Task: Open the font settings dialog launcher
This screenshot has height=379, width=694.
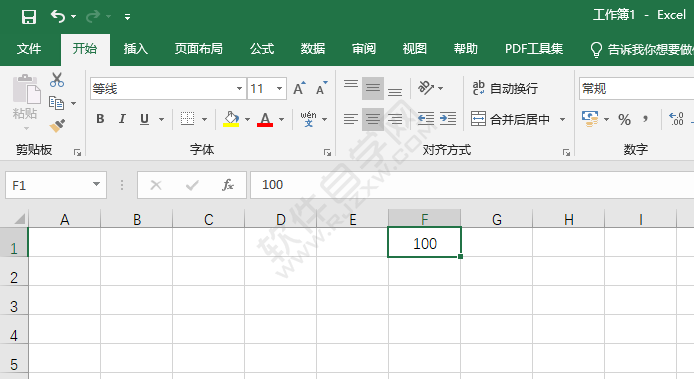Action: coord(328,153)
